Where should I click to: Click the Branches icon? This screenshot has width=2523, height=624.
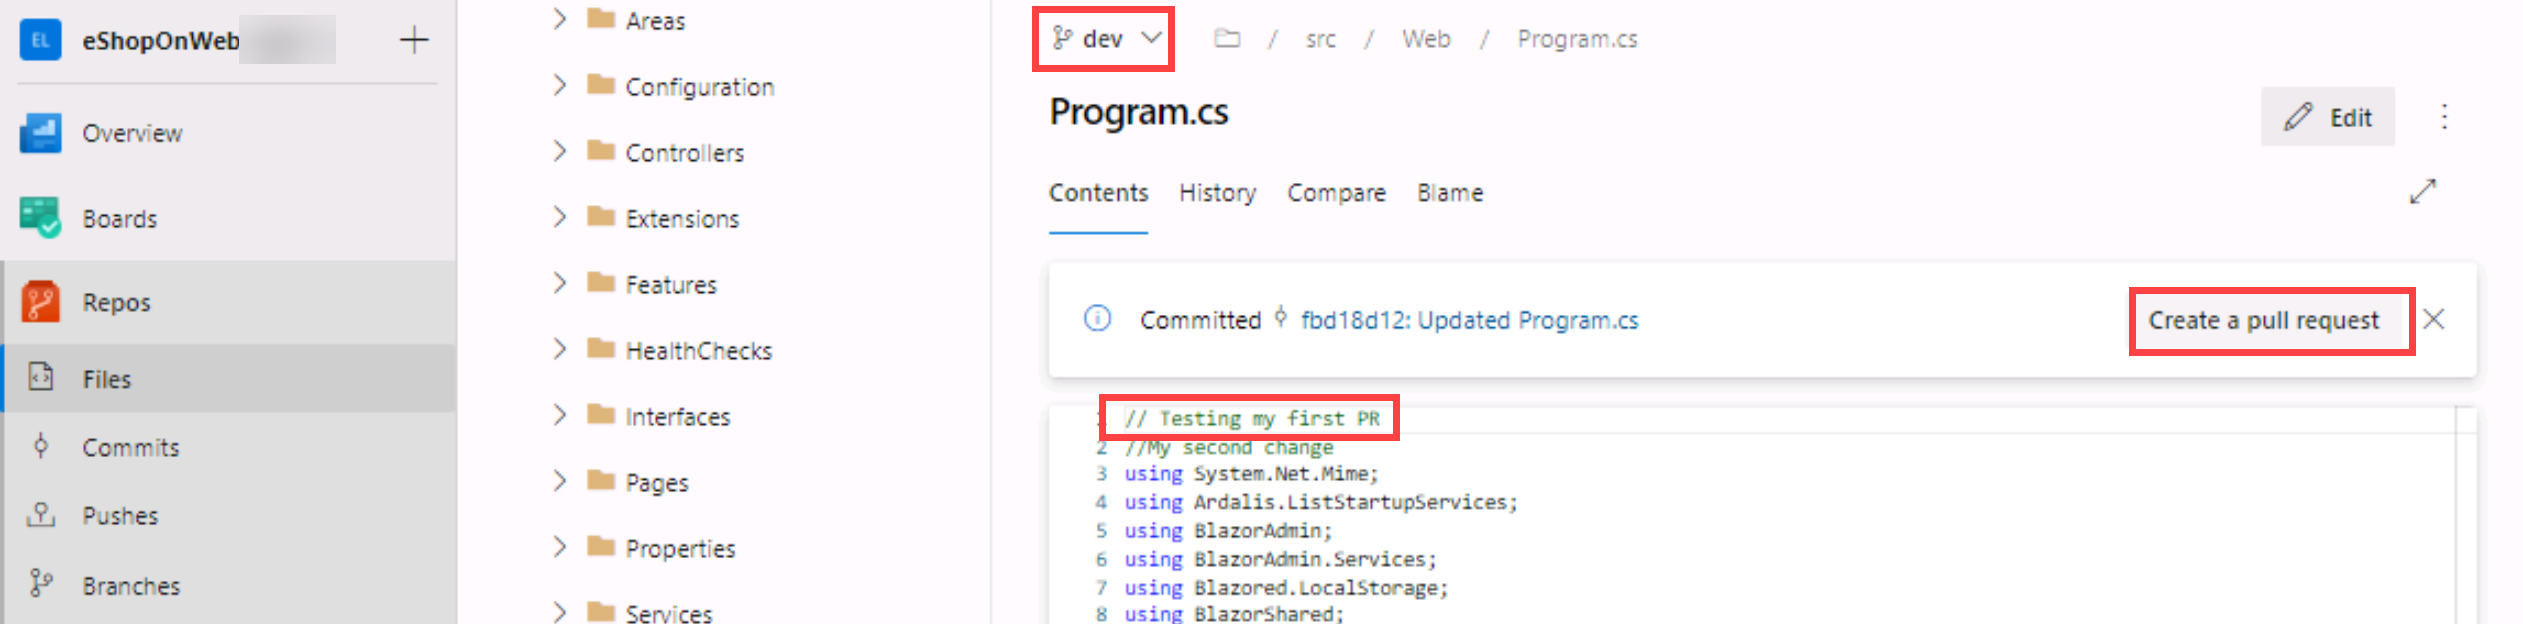(x=40, y=583)
